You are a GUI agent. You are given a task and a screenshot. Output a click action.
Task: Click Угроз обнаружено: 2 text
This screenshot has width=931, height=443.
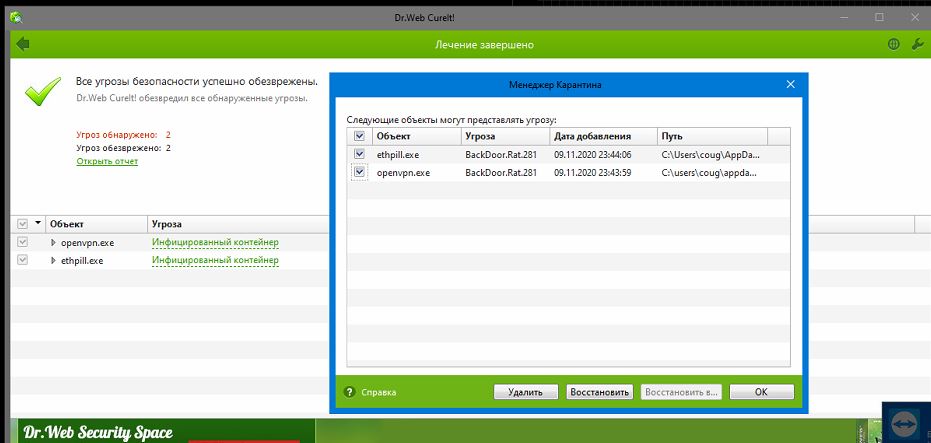(x=124, y=135)
